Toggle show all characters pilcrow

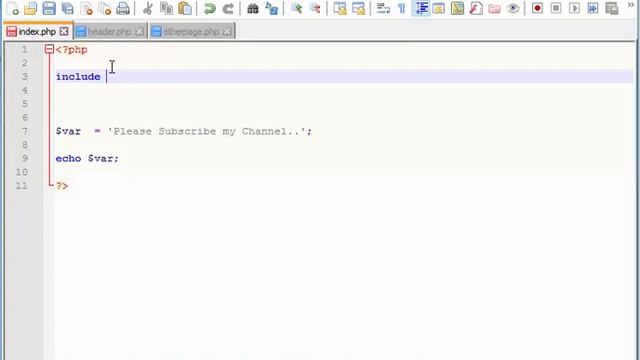tap(402, 8)
